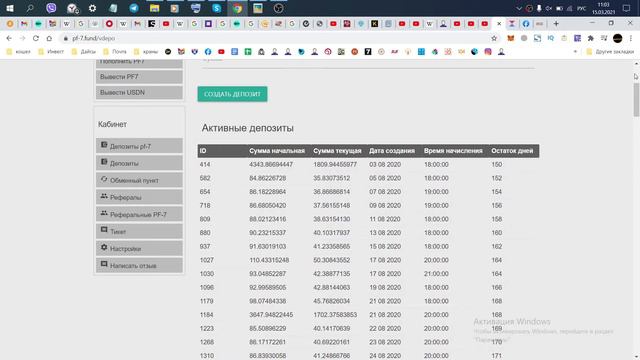Switch the РУС keyboard language indicator
The height and width of the screenshot is (360, 640).
pyautogui.click(x=582, y=8)
